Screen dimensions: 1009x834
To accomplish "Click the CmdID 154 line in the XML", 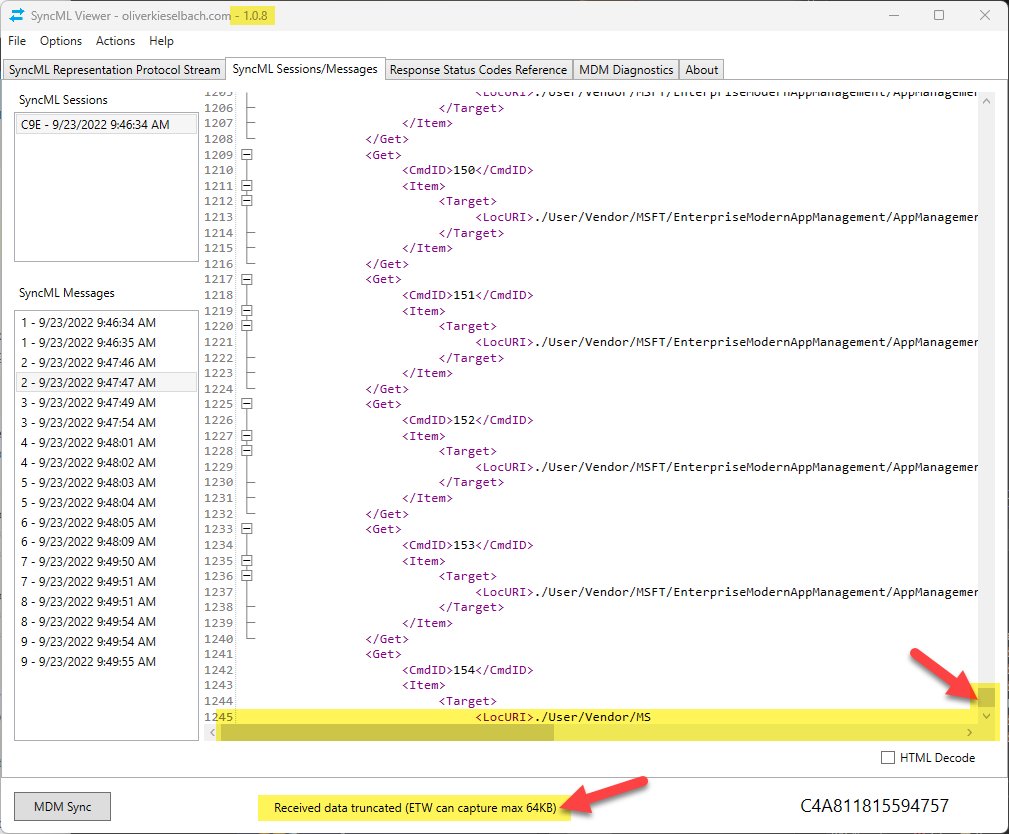I will coord(467,670).
